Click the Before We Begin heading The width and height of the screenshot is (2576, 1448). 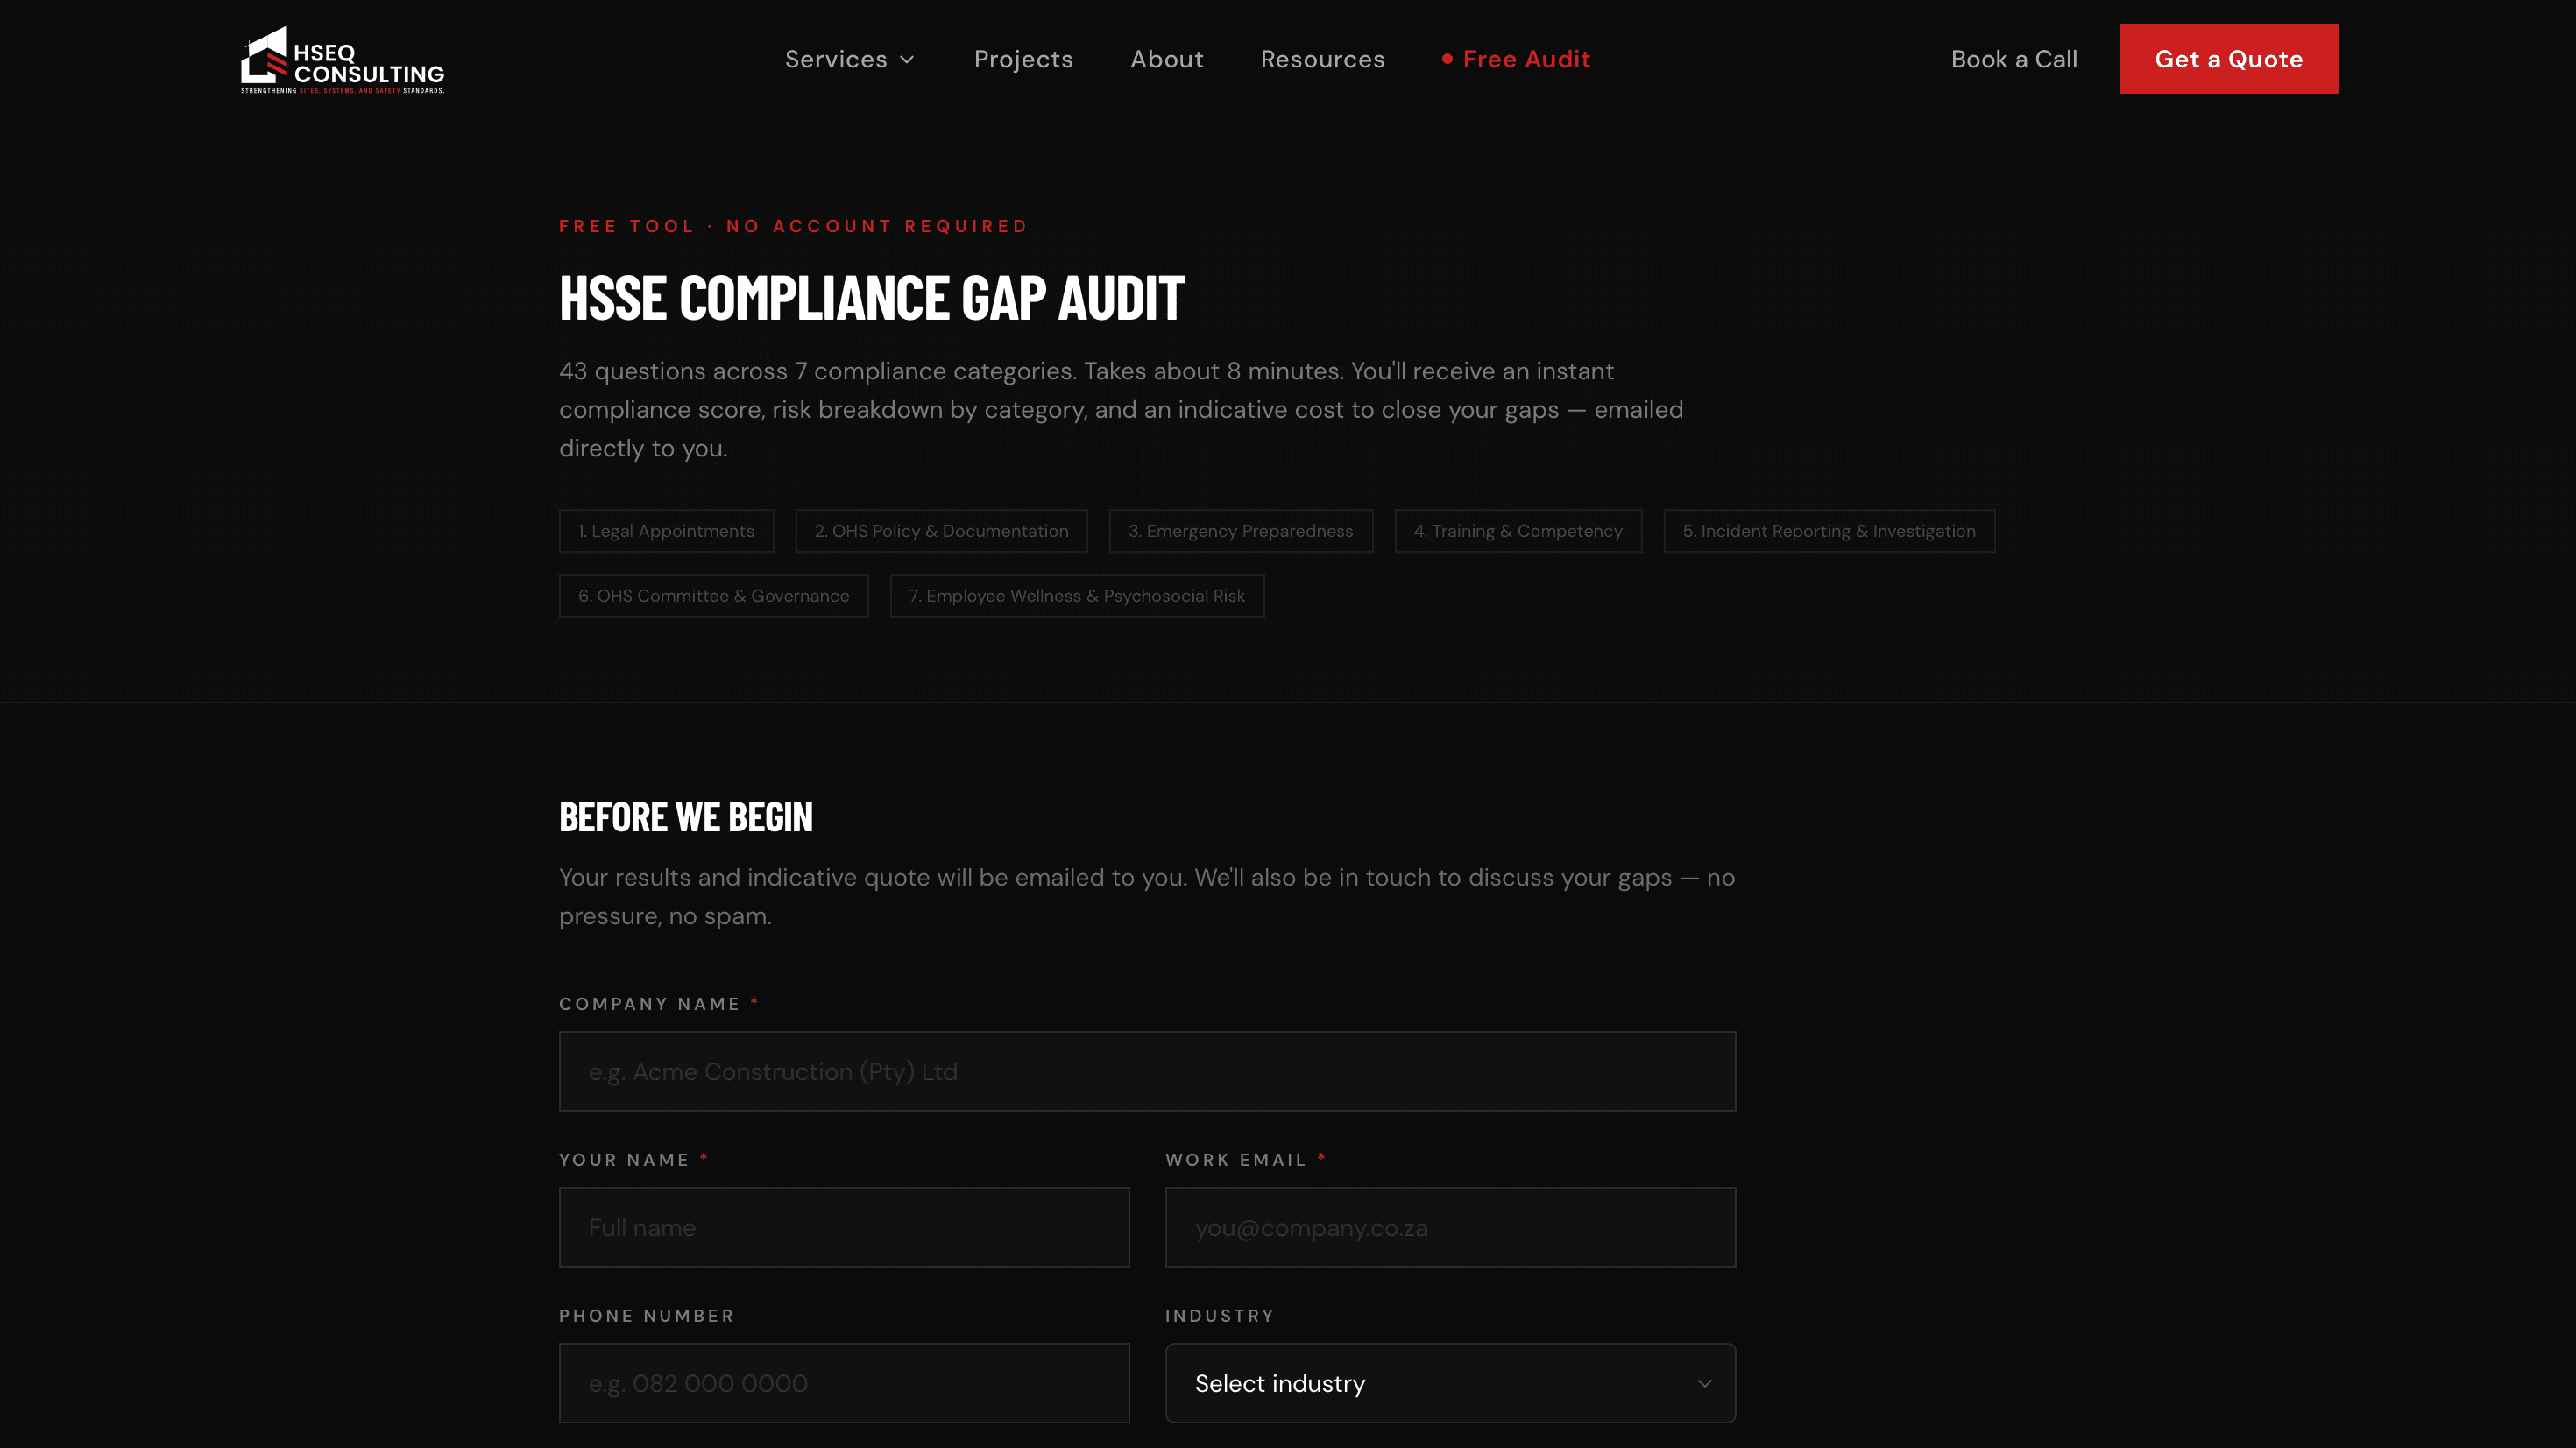pyautogui.click(x=686, y=817)
